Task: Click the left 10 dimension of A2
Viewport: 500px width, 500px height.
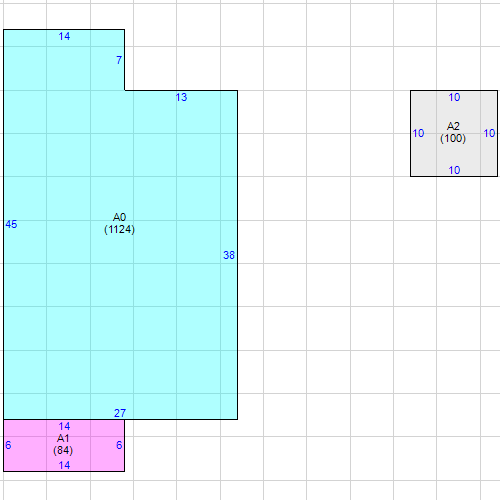Action: [418, 133]
